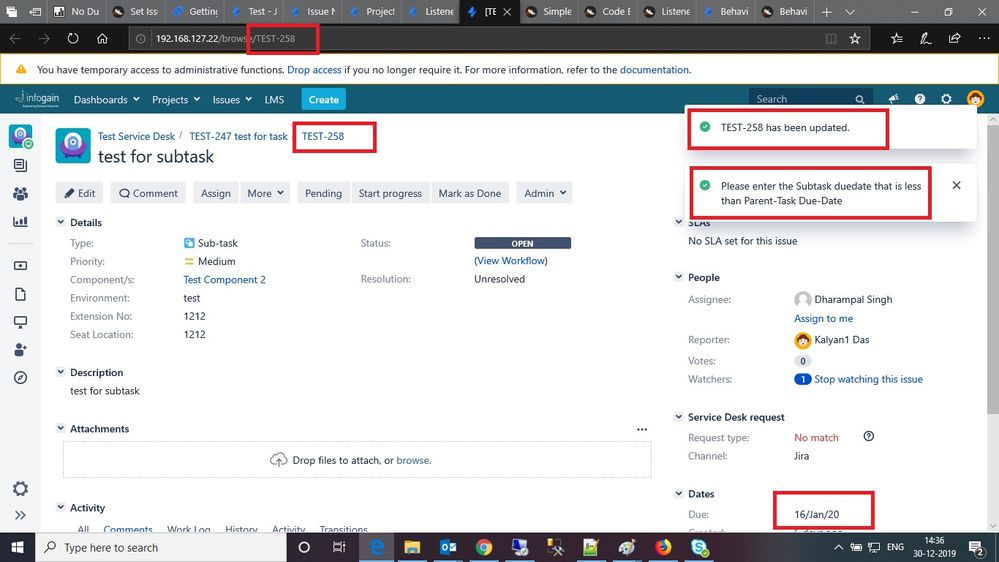This screenshot has width=999, height=562.
Task: Click Stop watching this issue link
Action: tap(868, 379)
